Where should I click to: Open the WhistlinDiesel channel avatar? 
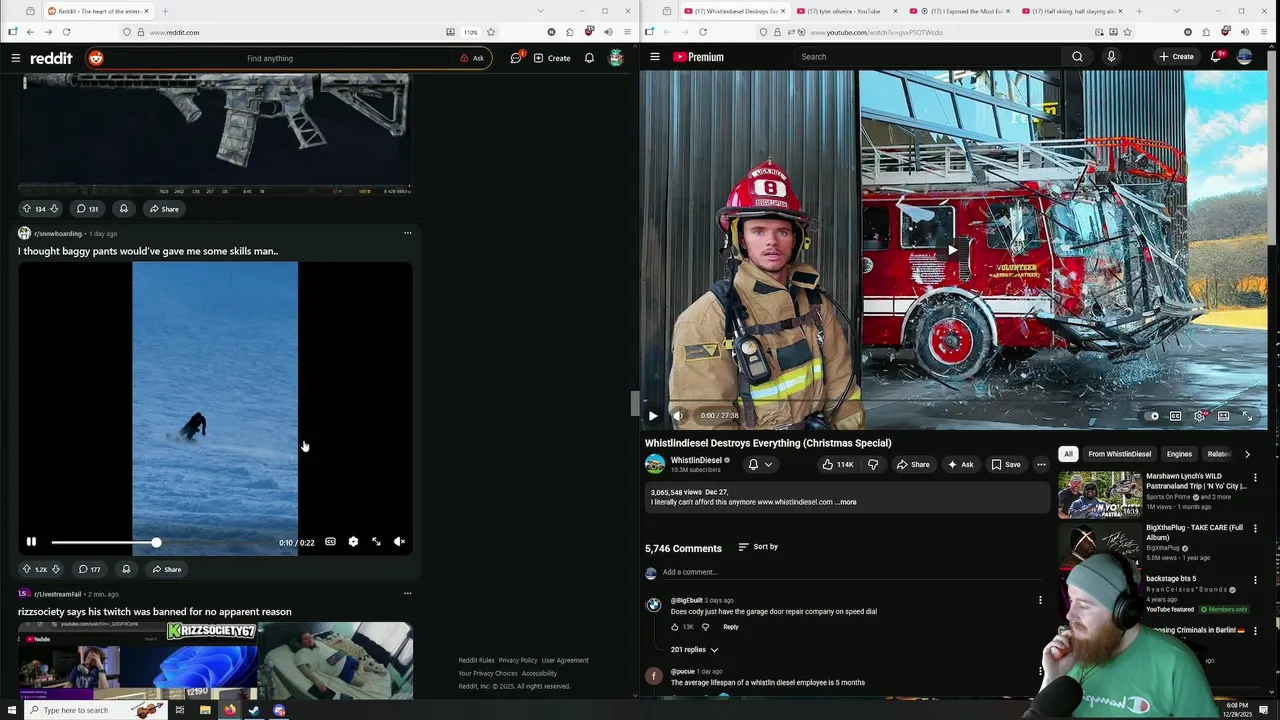[655, 464]
